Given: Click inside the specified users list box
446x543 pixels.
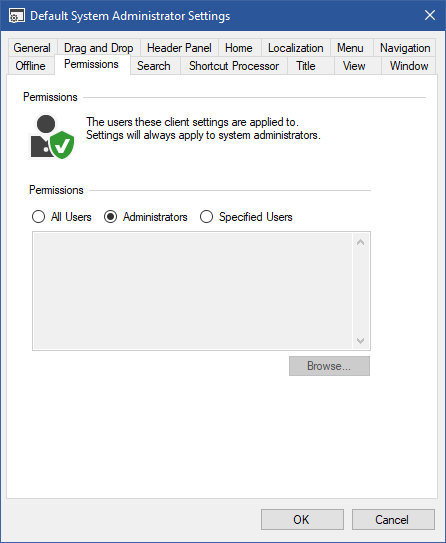Looking at the screenshot, I should coord(193,291).
